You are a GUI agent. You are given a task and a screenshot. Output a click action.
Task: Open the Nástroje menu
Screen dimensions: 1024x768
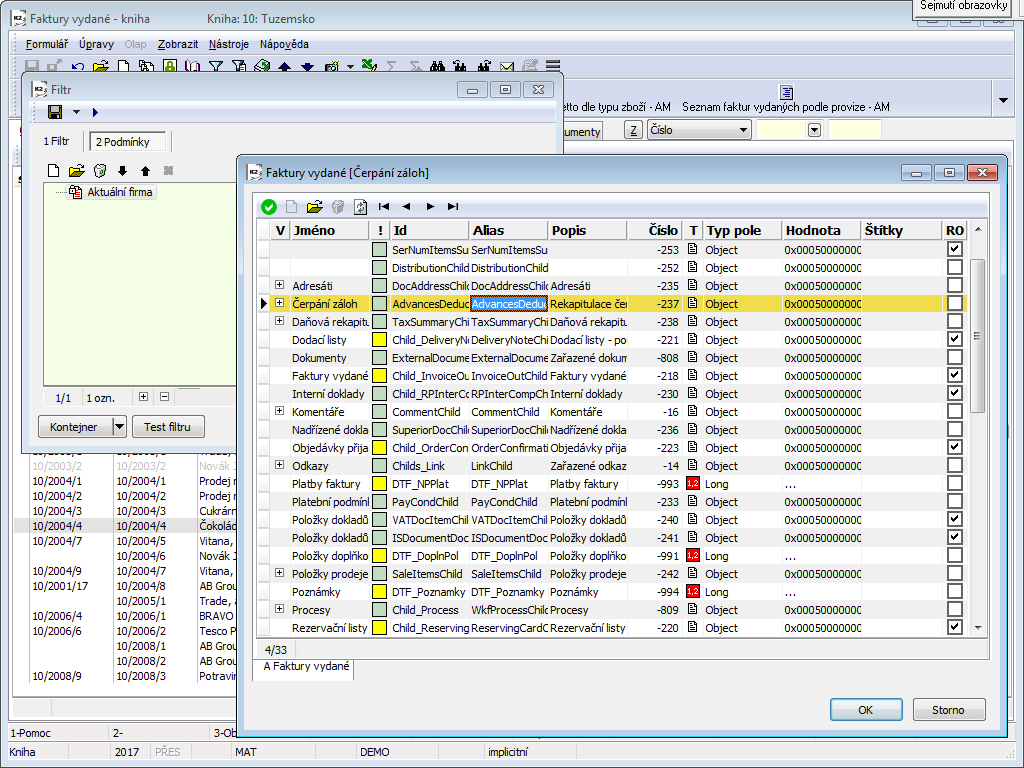tap(229, 44)
